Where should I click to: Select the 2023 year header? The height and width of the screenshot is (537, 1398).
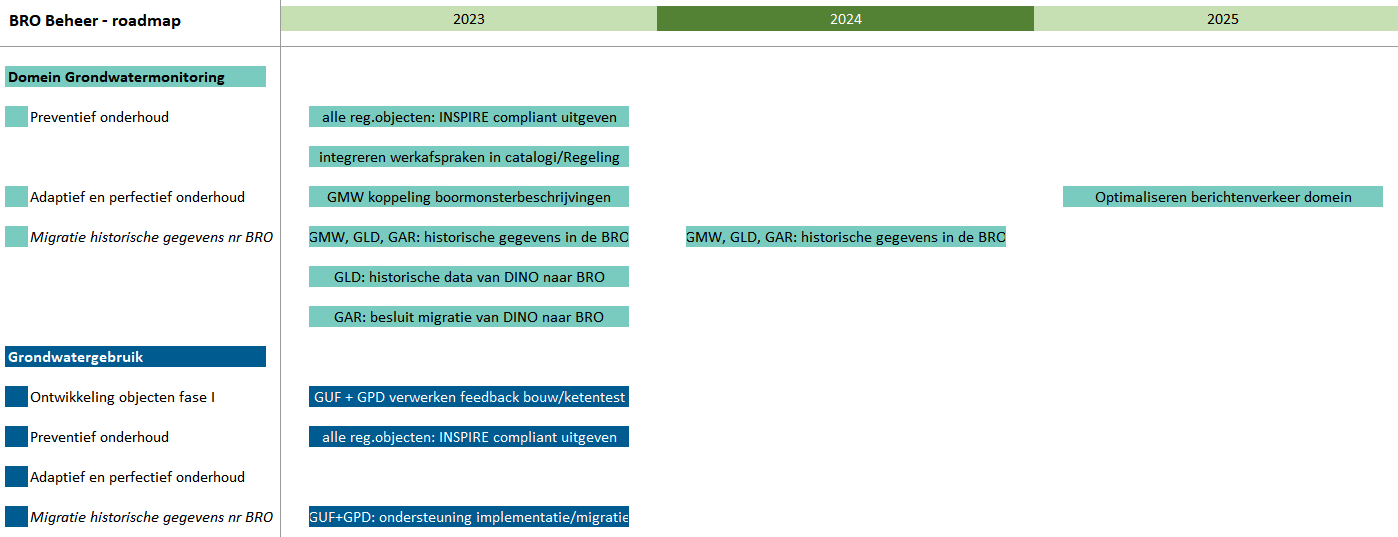(468, 18)
